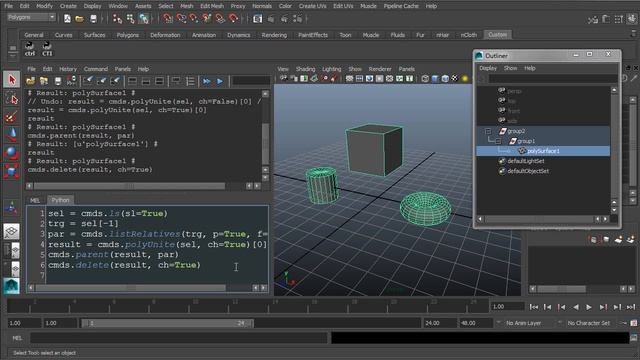Collapse group2 node in Outliner

pyautogui.click(x=488, y=131)
